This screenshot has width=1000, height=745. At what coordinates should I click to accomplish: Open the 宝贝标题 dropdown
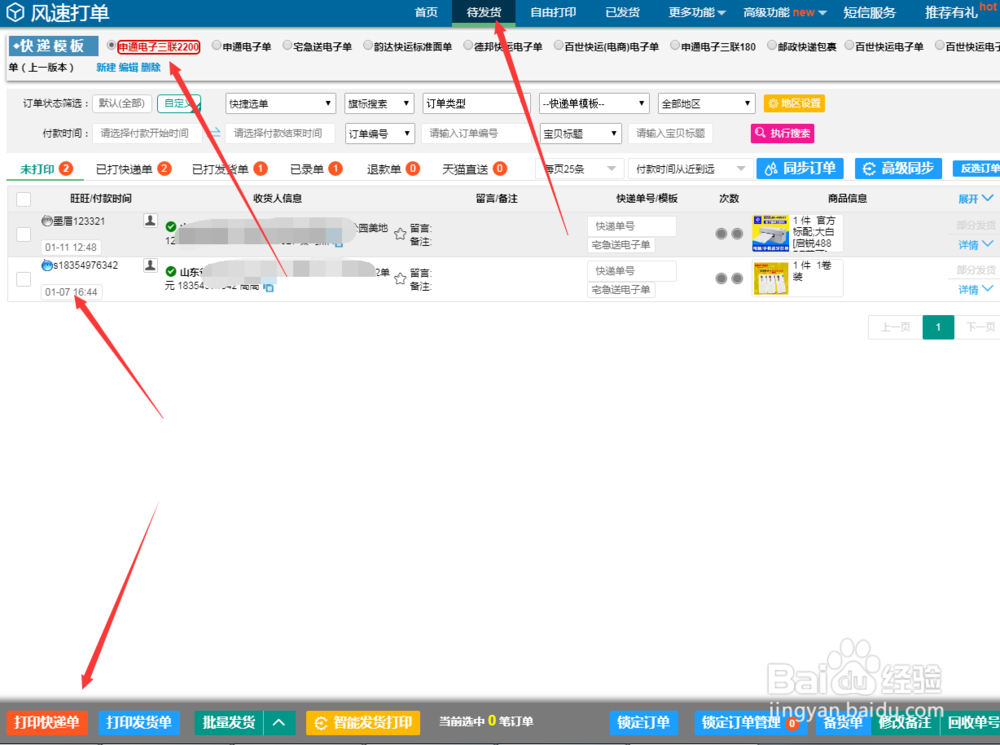[580, 133]
